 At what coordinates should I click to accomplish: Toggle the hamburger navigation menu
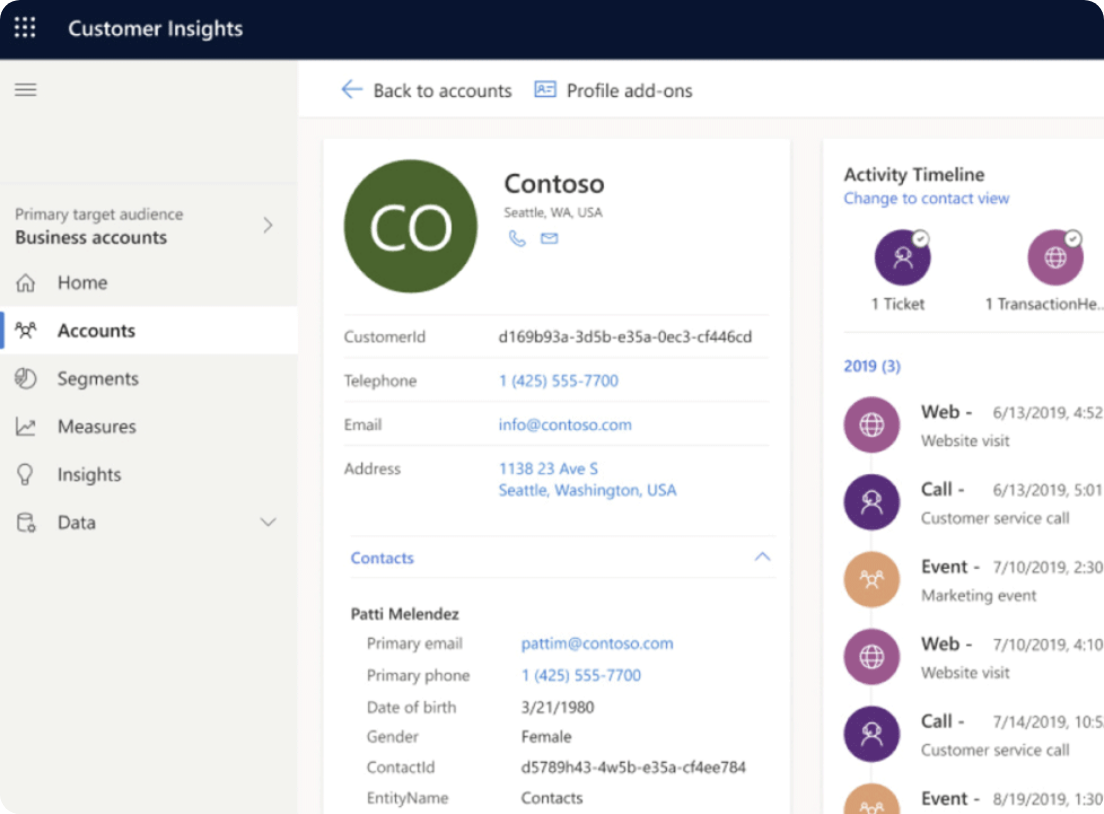point(25,90)
